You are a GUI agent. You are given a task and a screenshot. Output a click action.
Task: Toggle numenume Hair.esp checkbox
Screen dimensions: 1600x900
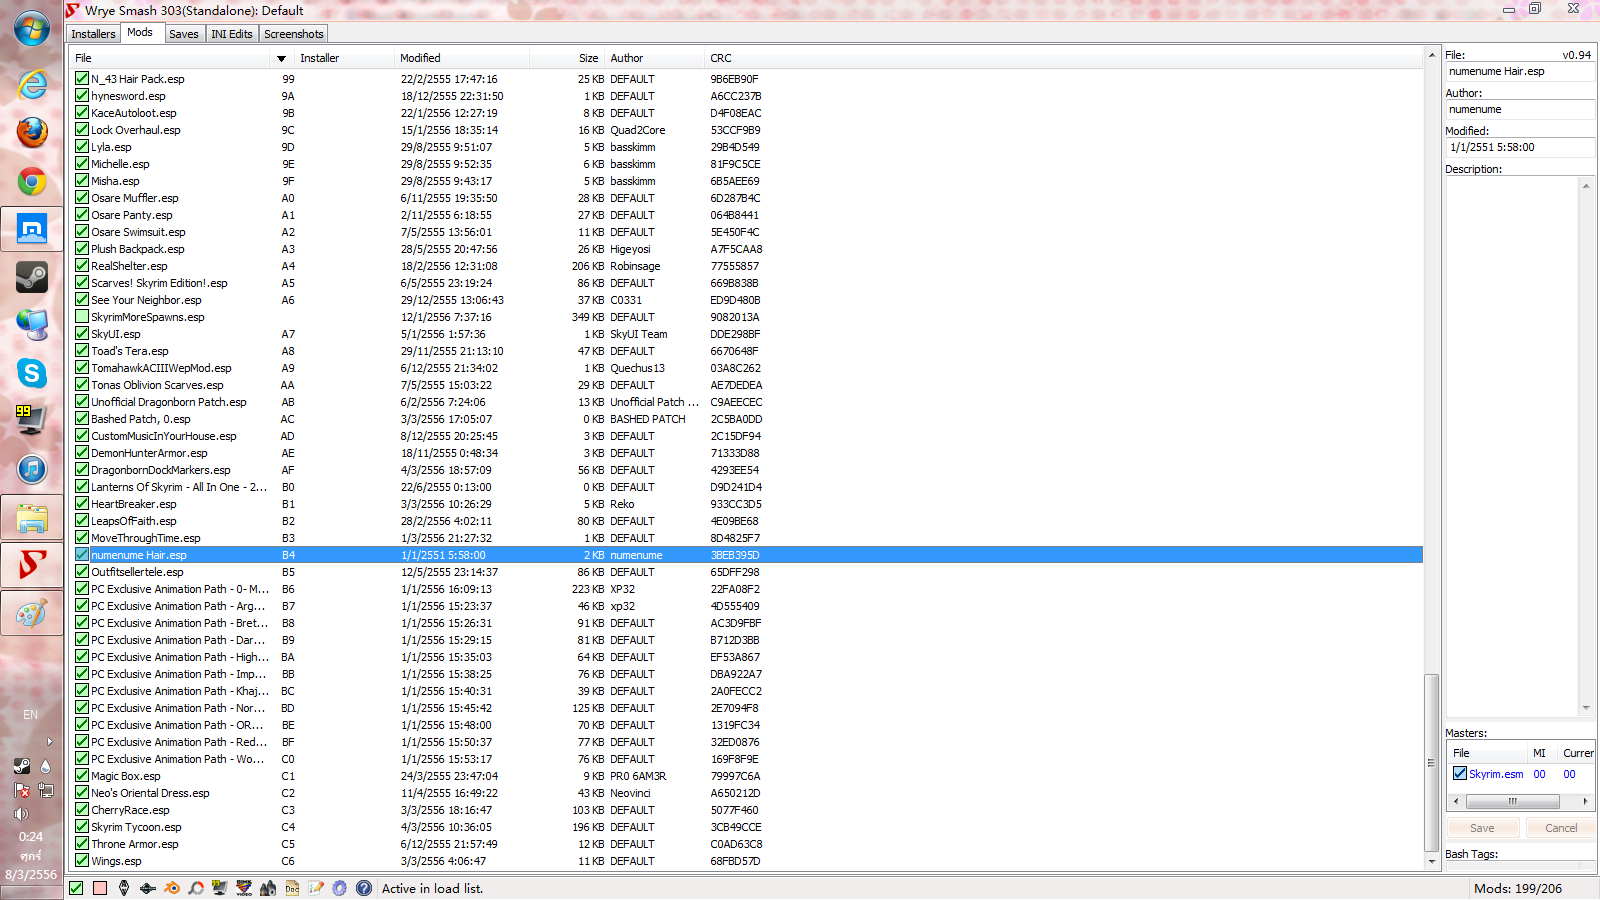[x=82, y=554]
